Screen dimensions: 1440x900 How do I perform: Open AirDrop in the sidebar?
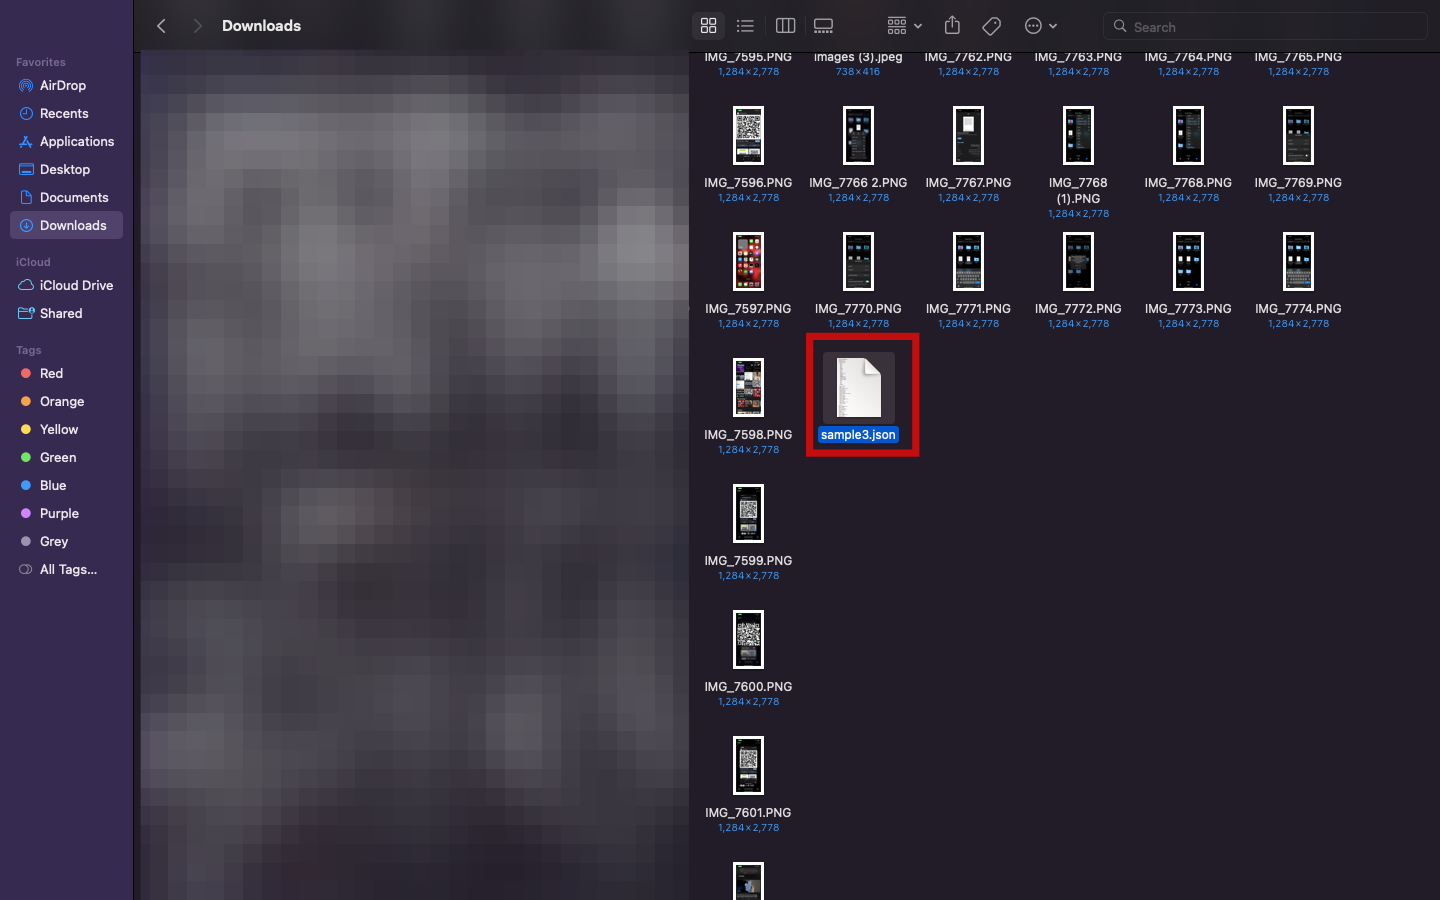coord(62,86)
